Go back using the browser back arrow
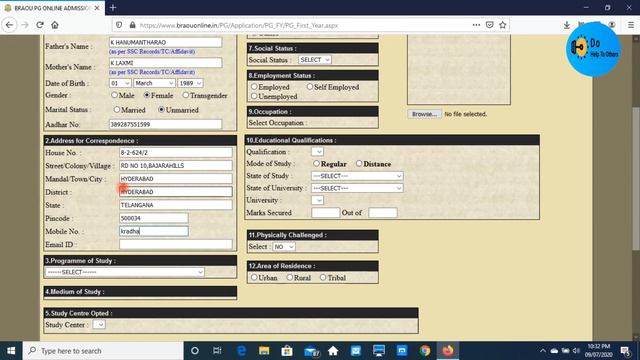This screenshot has width=640, height=360. coord(9,25)
